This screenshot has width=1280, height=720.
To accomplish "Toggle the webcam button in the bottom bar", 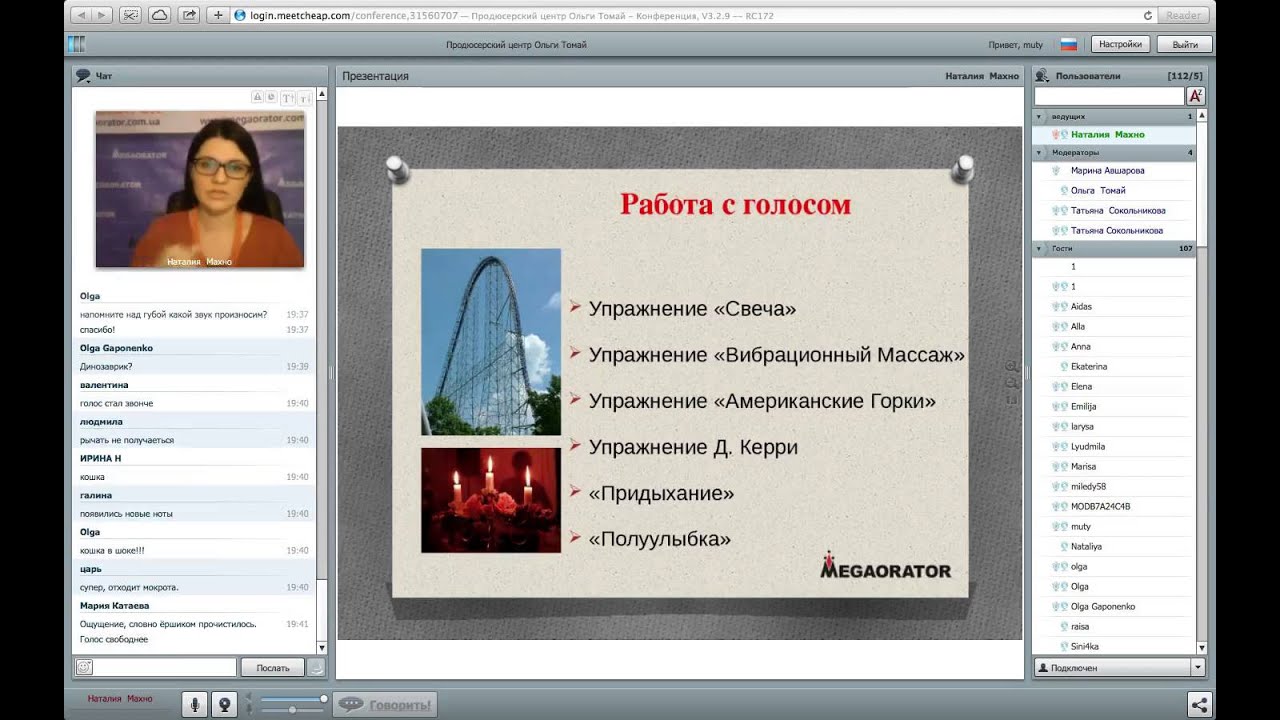I will point(224,705).
